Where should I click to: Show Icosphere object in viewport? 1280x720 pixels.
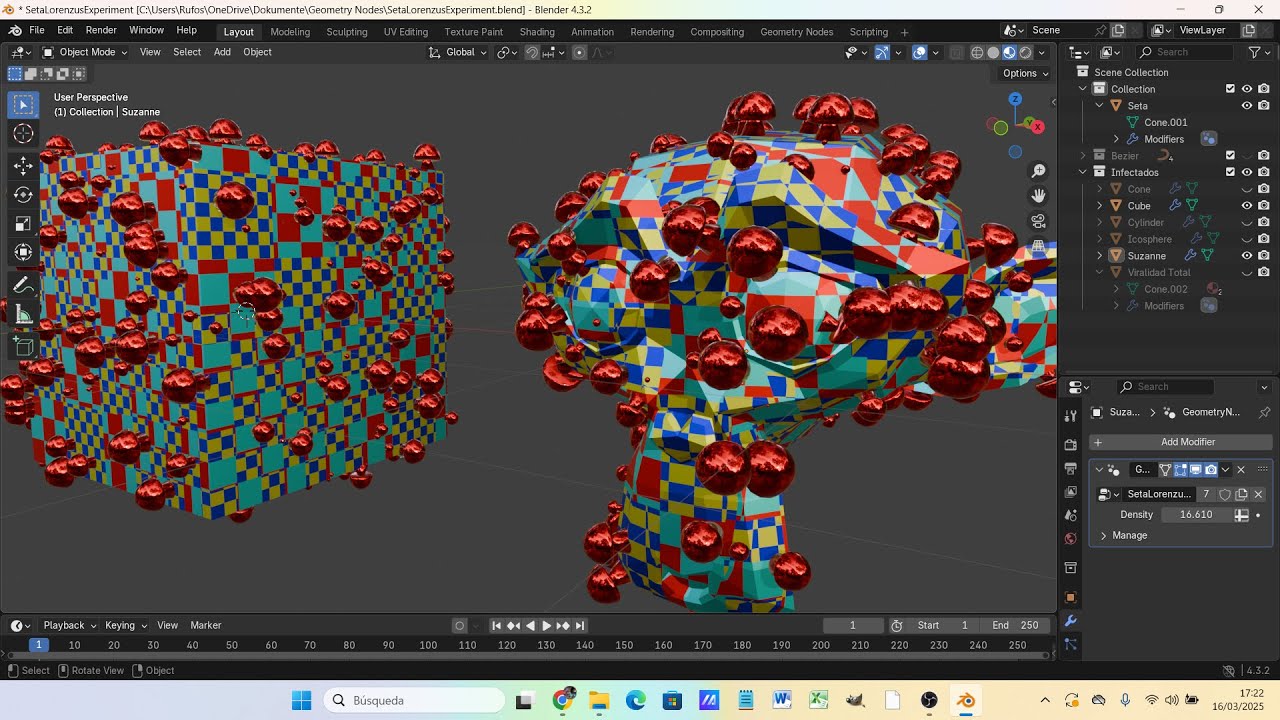(1247, 239)
